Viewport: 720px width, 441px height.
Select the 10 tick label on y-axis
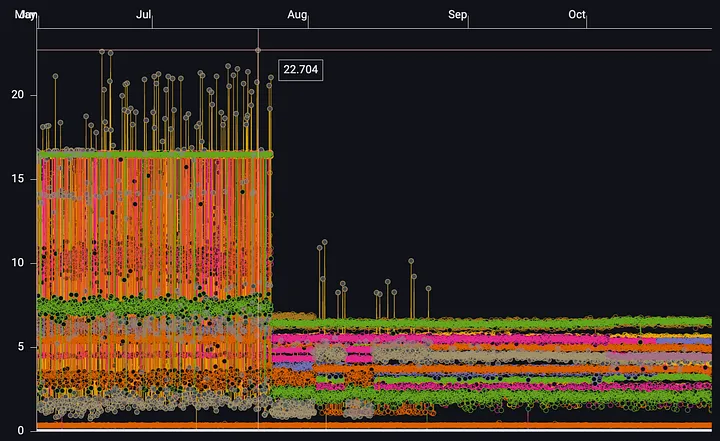(19, 263)
